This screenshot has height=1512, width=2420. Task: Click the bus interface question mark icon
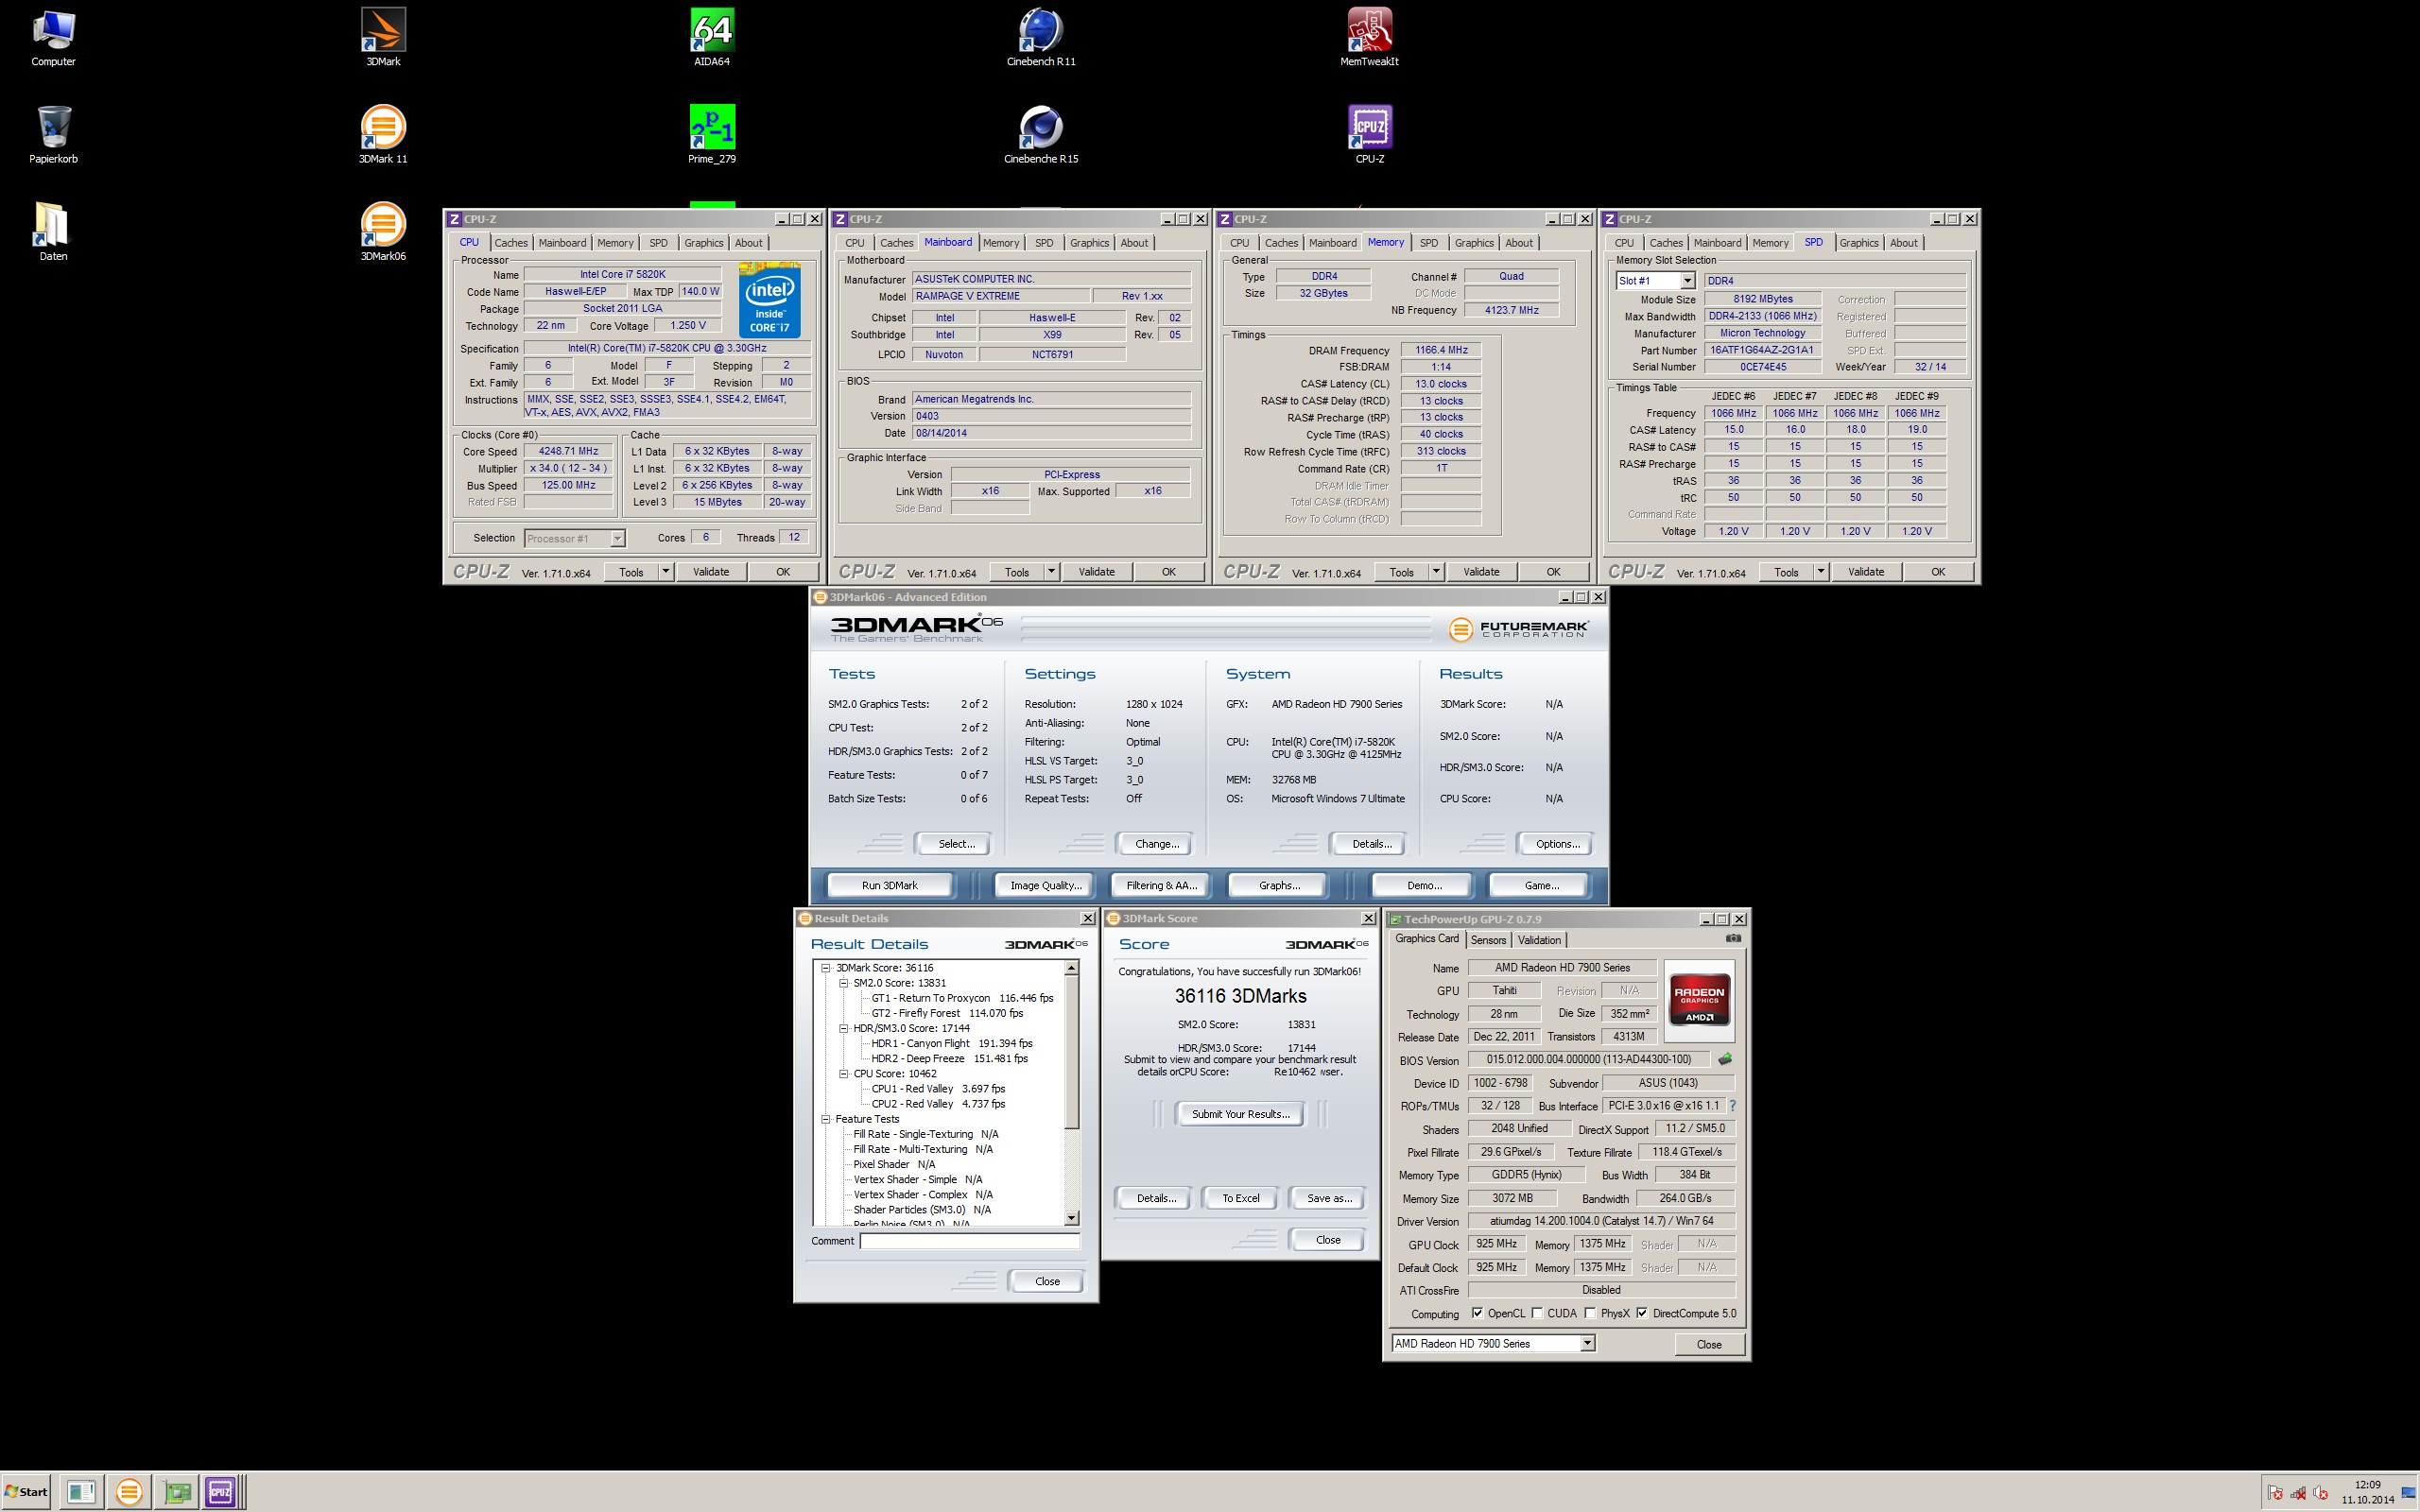click(x=1732, y=1106)
